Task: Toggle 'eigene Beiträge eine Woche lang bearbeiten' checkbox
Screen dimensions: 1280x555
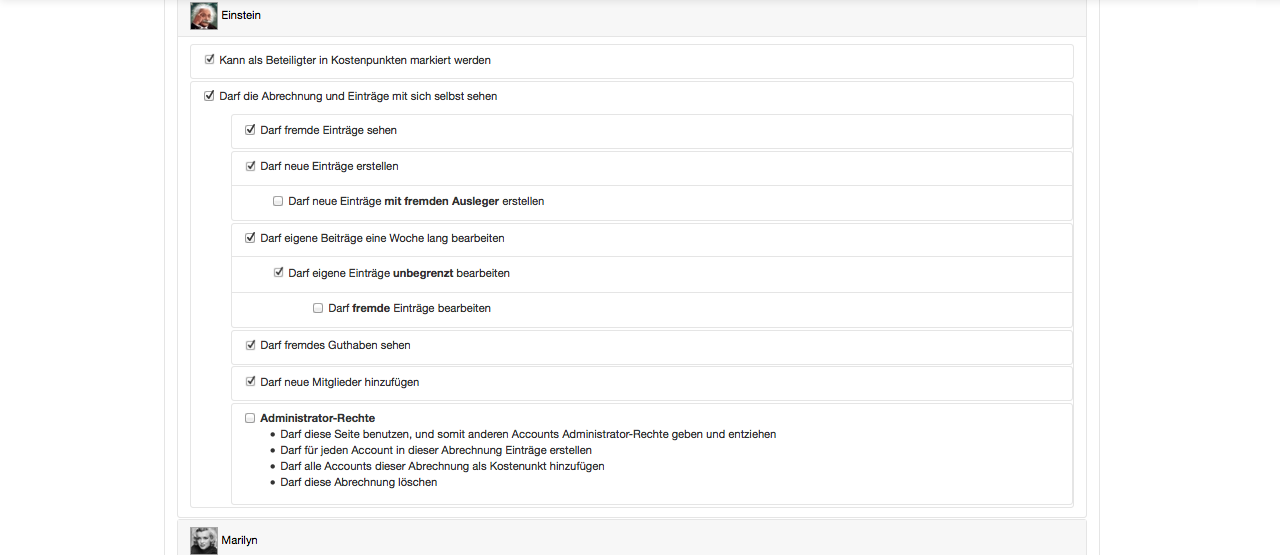Action: click(251, 238)
